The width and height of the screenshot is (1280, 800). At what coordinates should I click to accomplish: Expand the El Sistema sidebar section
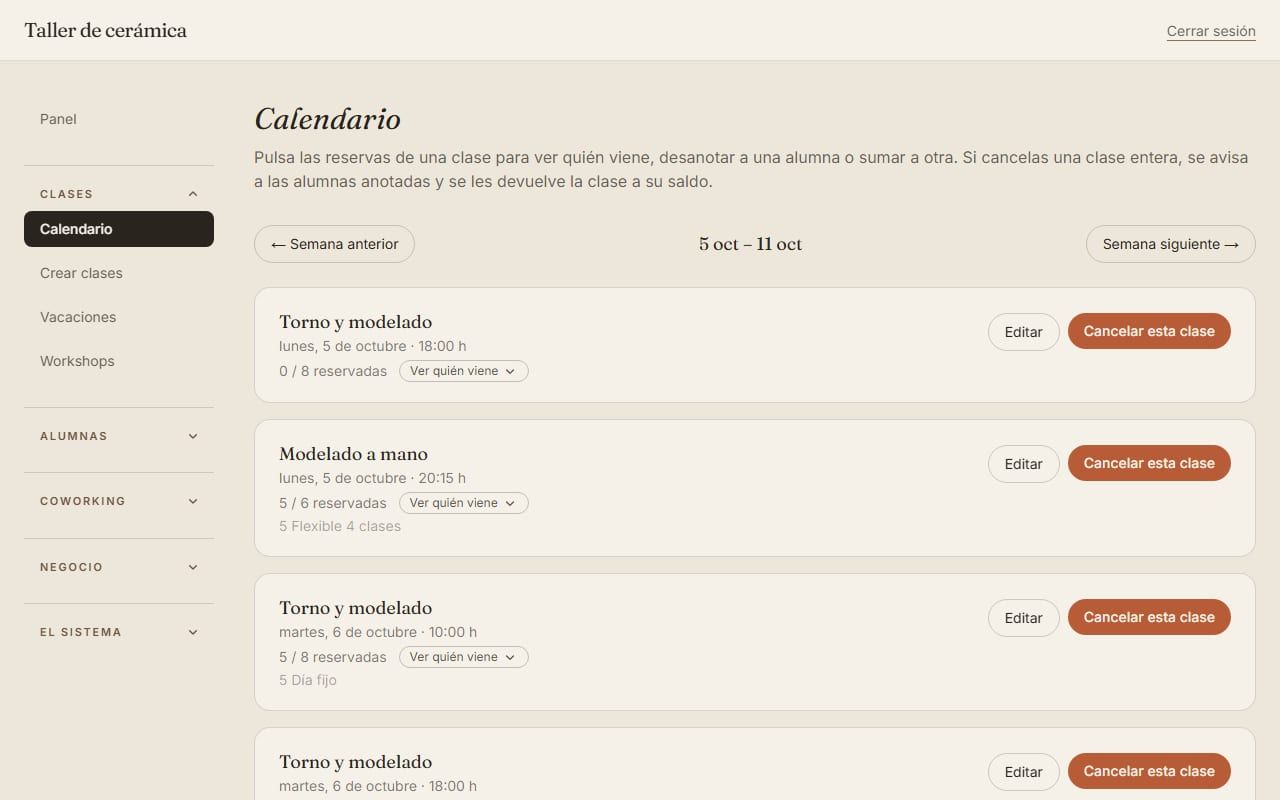pyautogui.click(x=119, y=632)
